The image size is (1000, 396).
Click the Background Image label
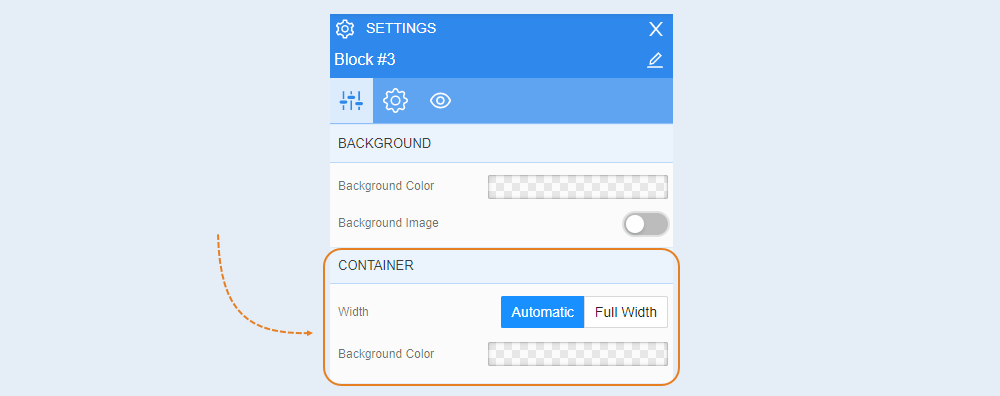click(388, 223)
